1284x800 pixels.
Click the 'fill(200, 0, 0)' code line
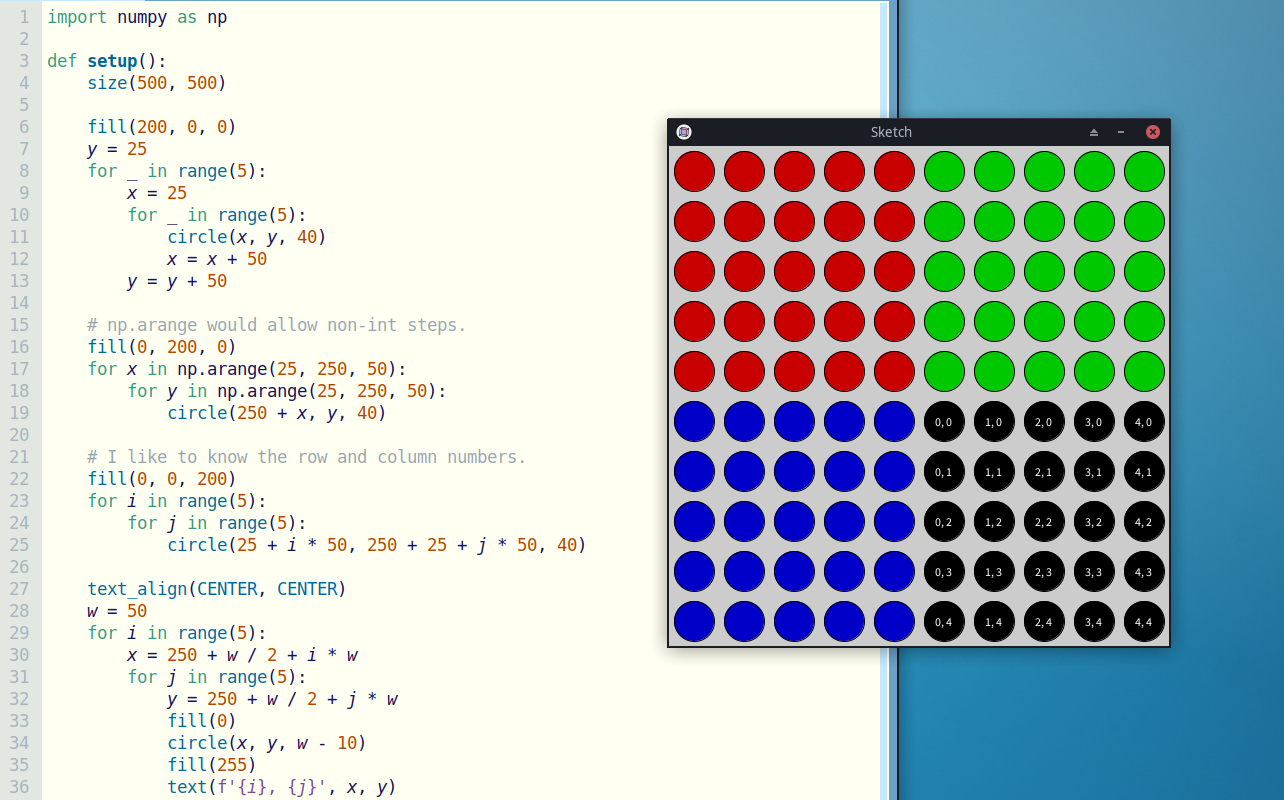pyautogui.click(x=162, y=127)
